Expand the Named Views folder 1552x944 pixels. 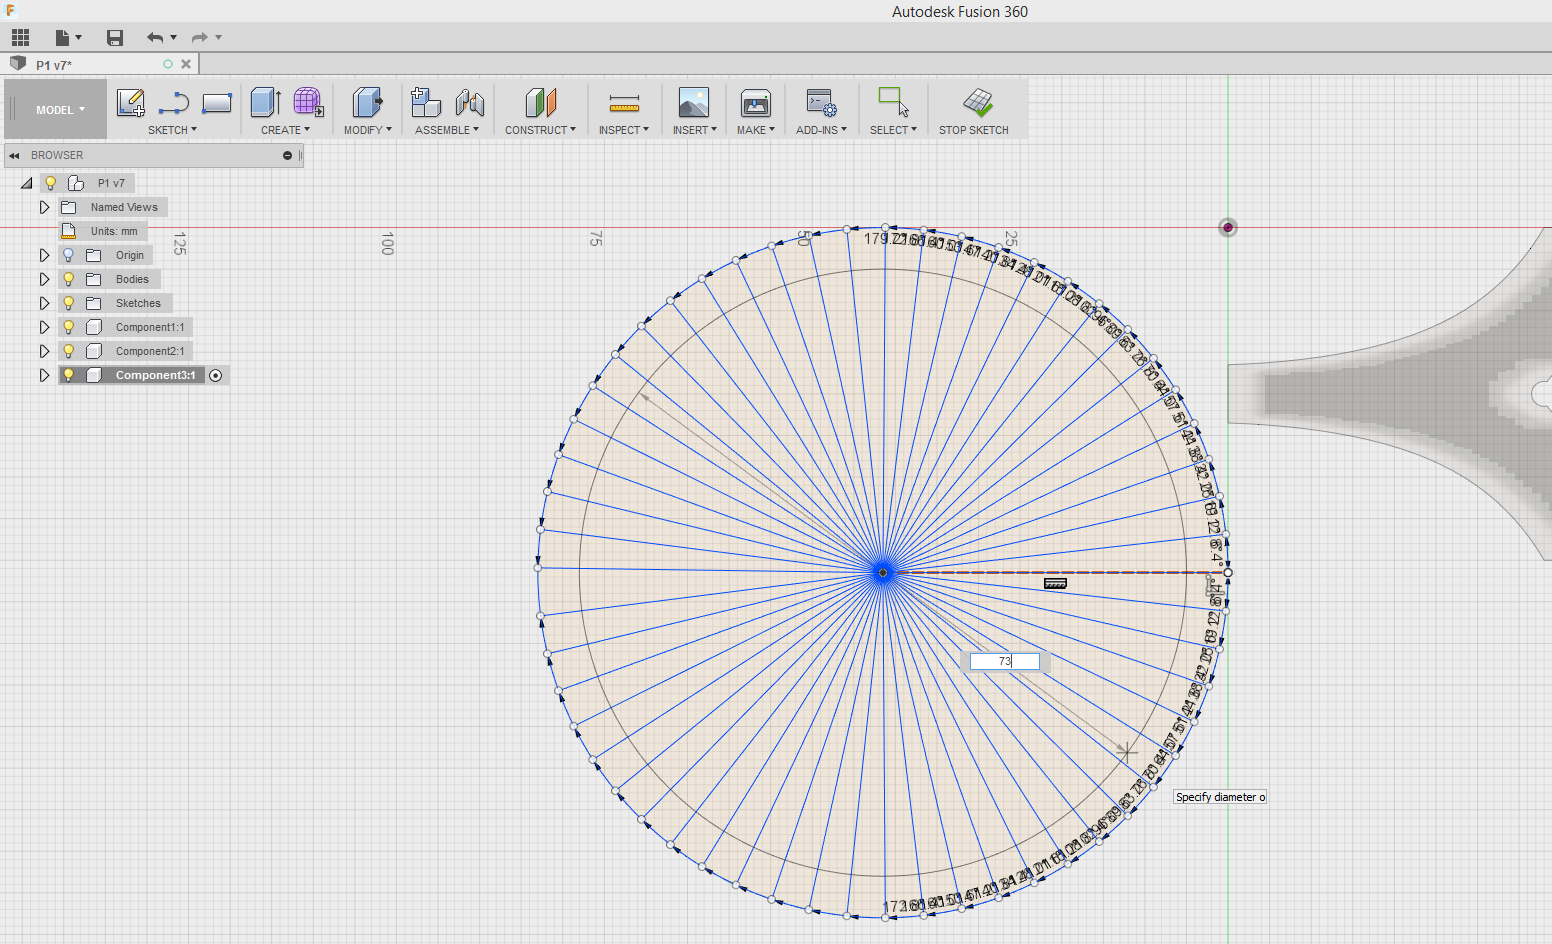pyautogui.click(x=44, y=207)
